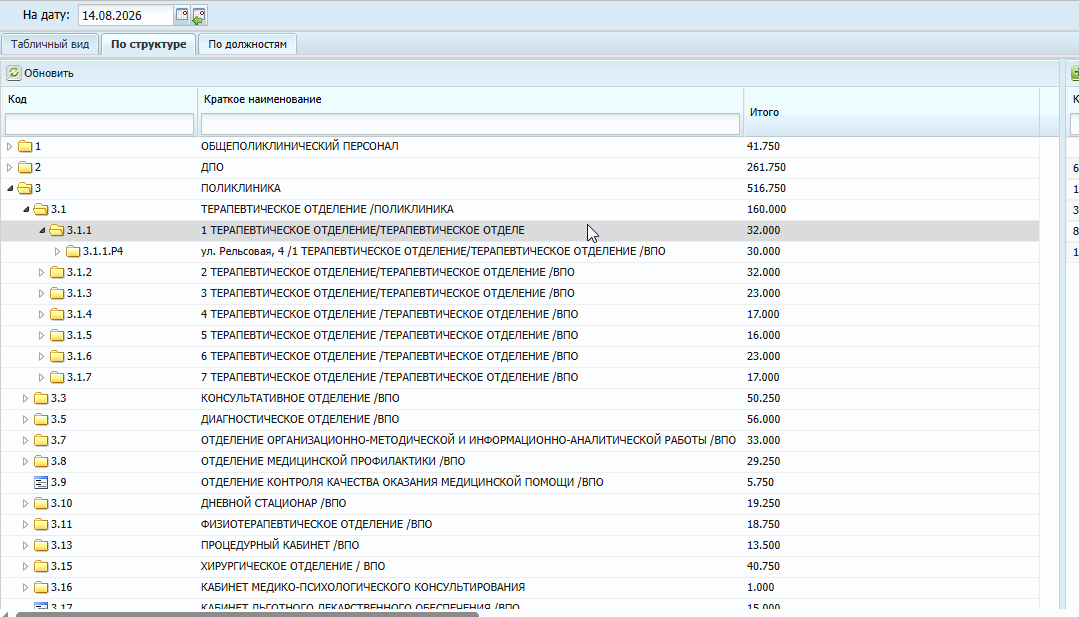Image resolution: width=1079 pixels, height=617 pixels.
Task: Click the folder icon for row 3.1.1.Р4
Action: tap(73, 251)
